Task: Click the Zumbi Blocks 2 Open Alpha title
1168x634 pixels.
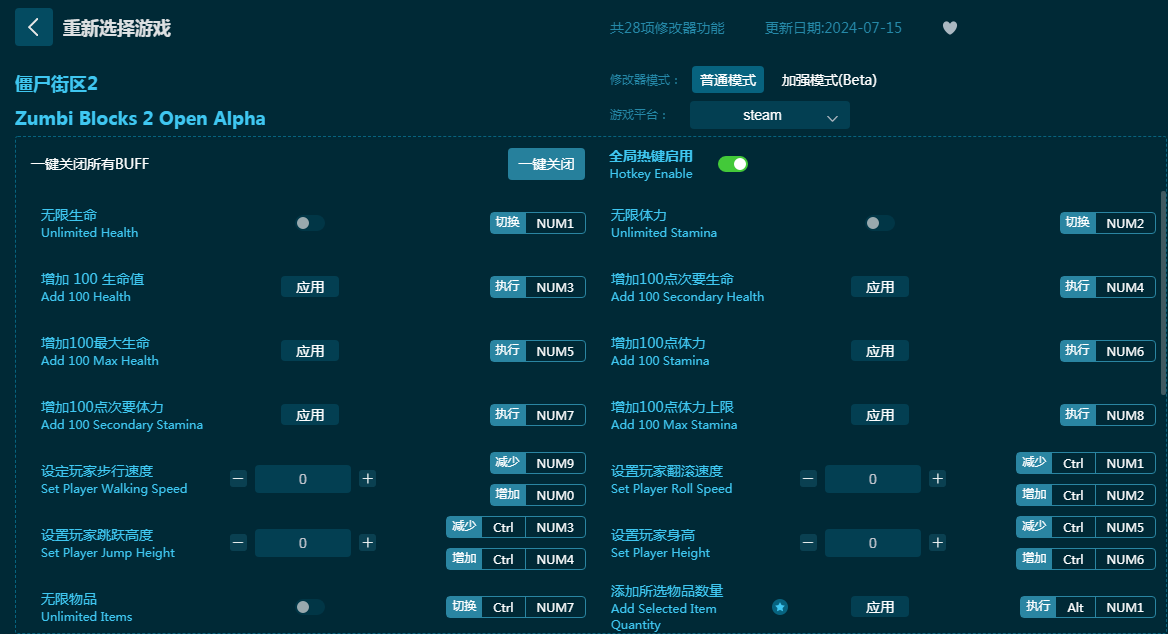Action: click(x=140, y=118)
